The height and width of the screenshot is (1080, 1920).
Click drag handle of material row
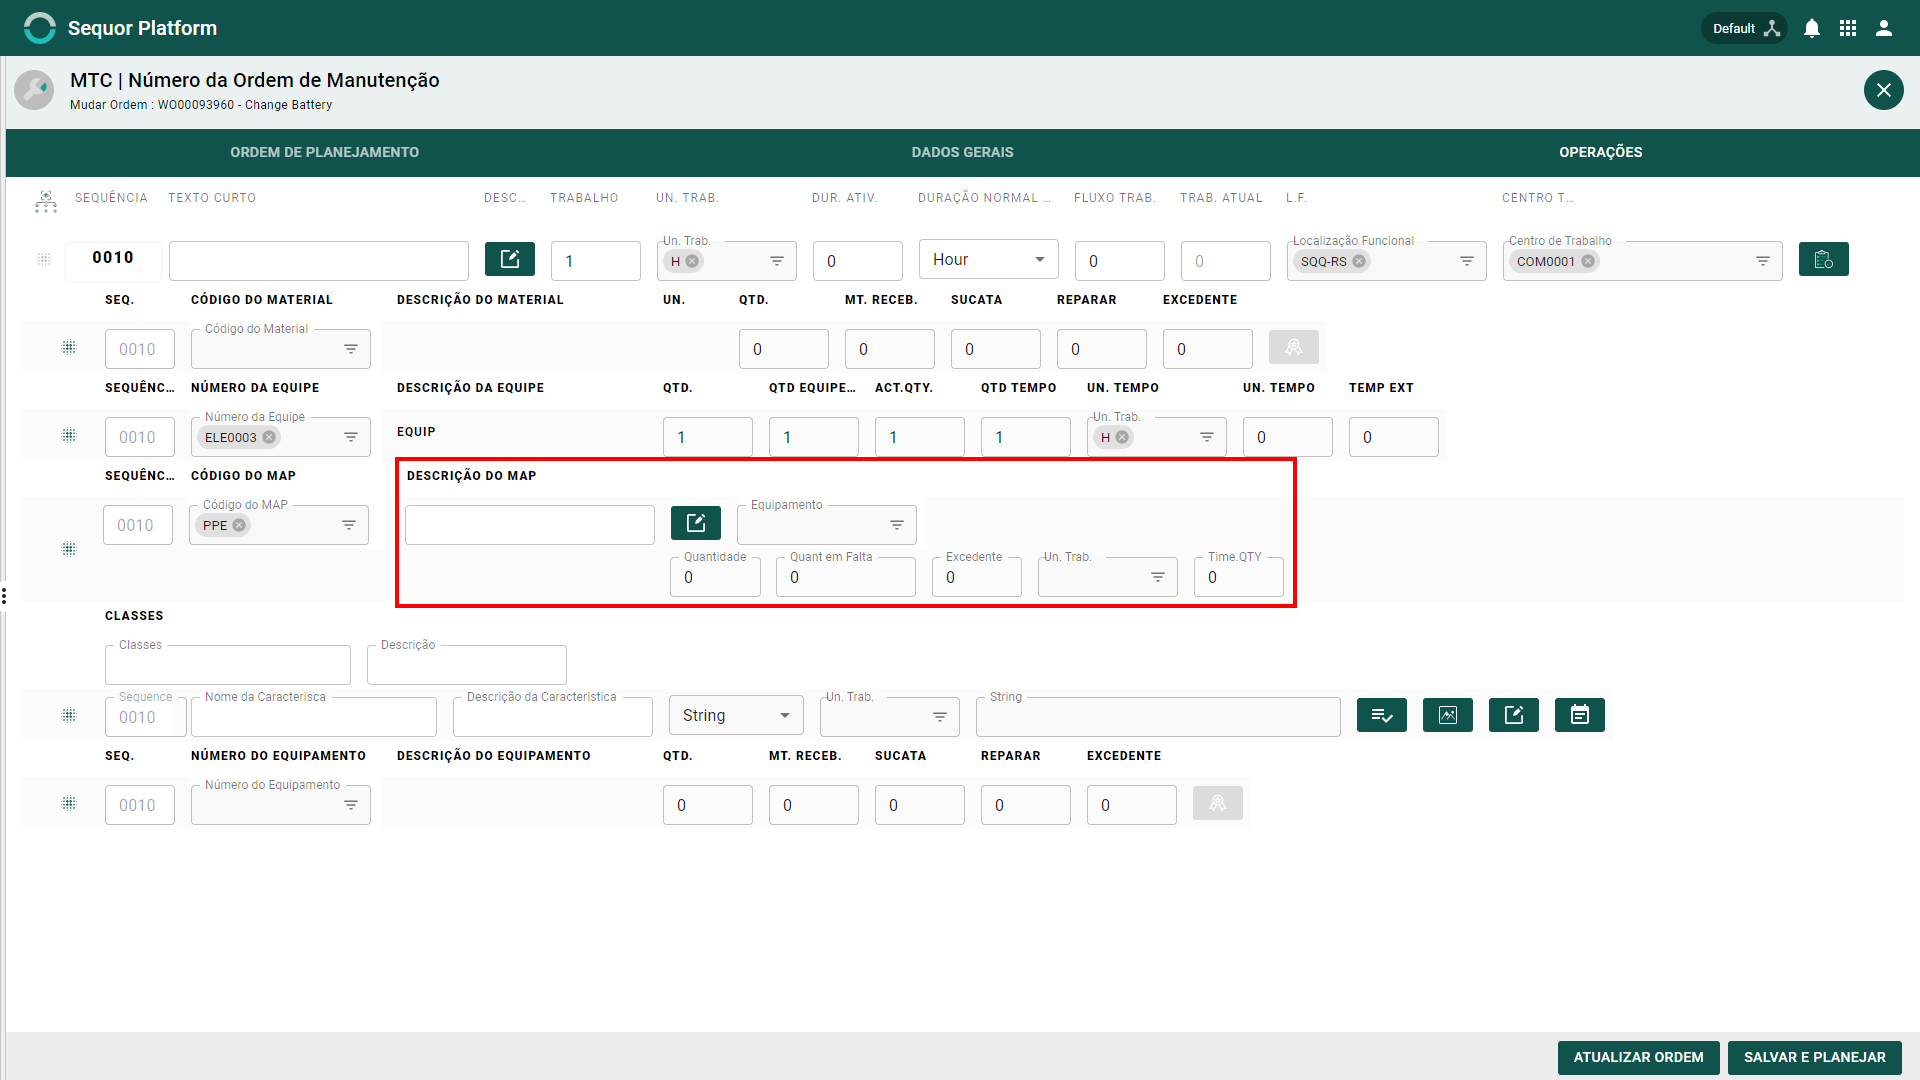(69, 347)
